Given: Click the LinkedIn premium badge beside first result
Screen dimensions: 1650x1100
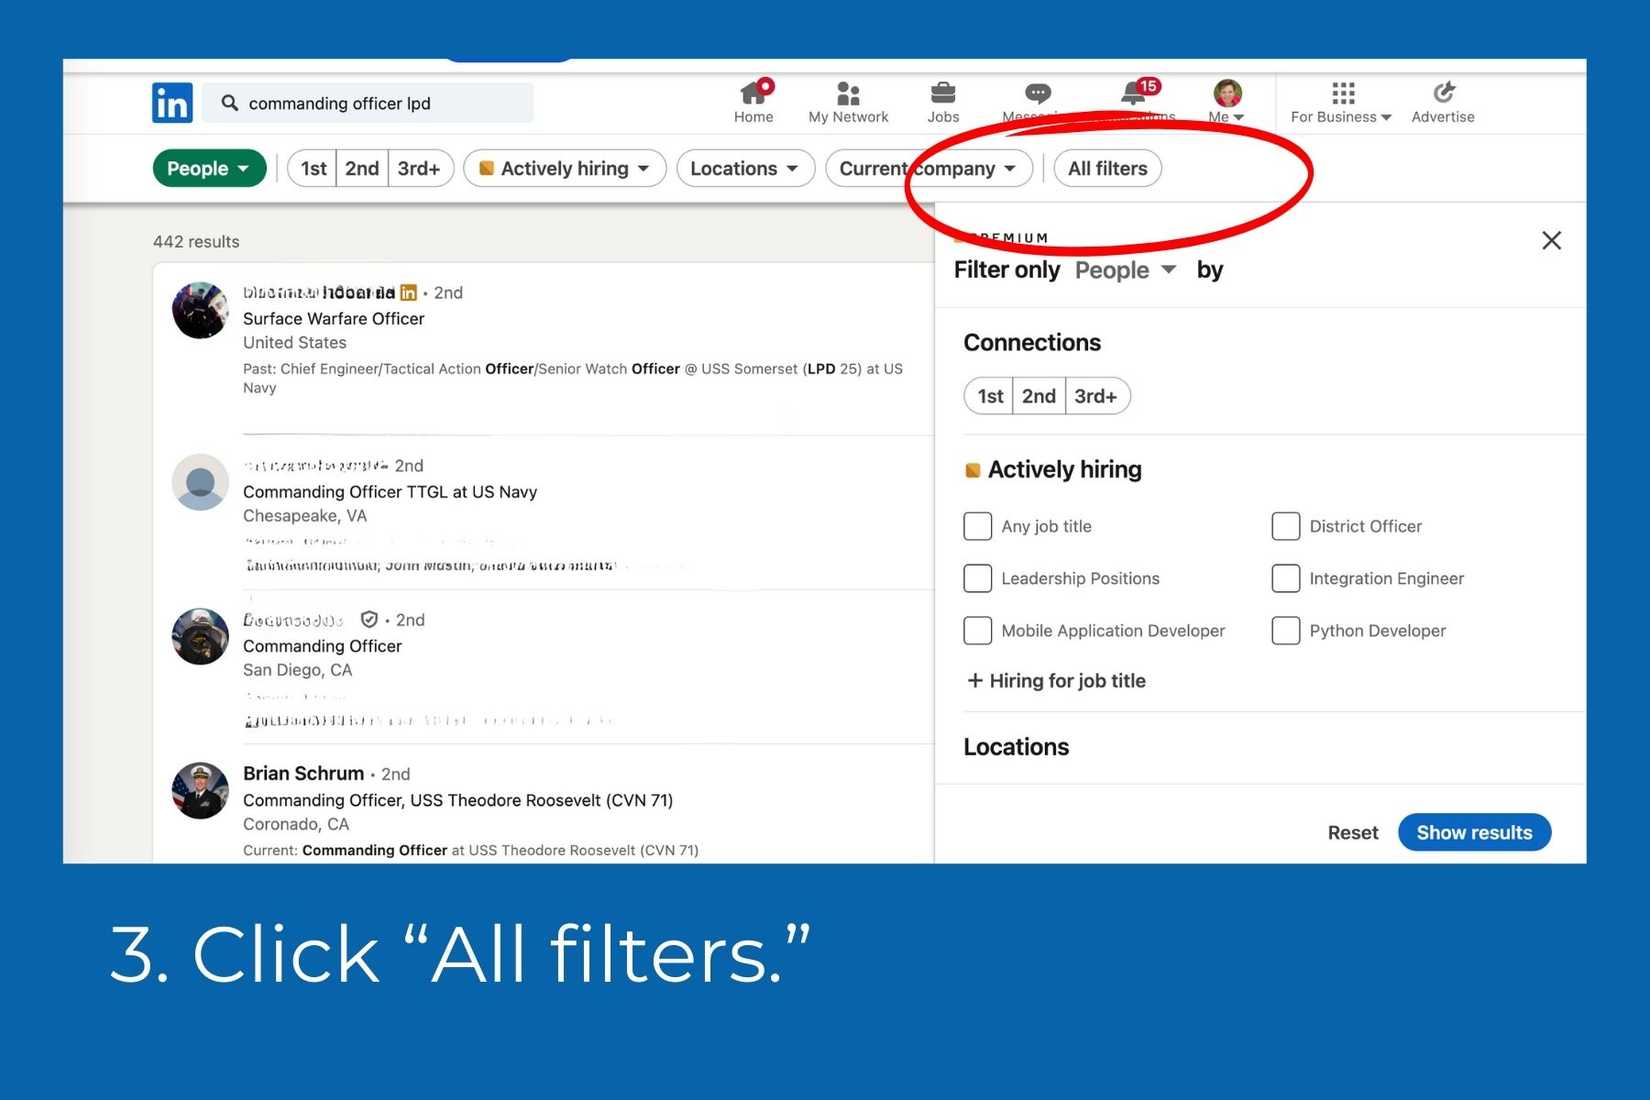Looking at the screenshot, I should [x=408, y=293].
